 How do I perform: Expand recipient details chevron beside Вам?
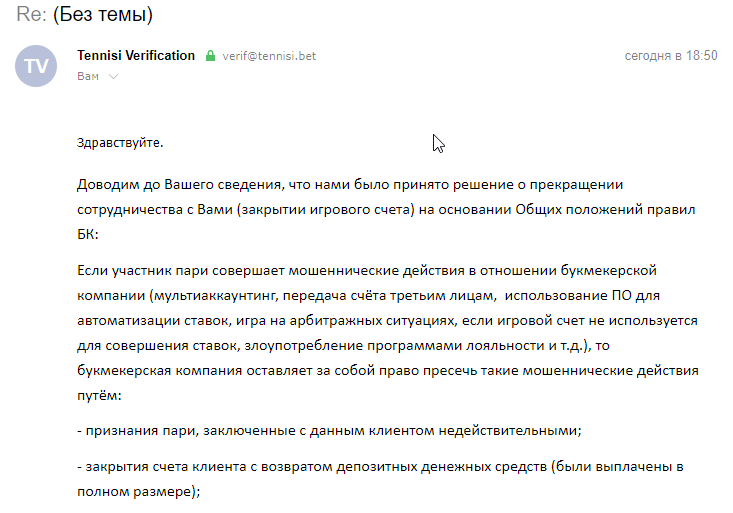pos(114,76)
